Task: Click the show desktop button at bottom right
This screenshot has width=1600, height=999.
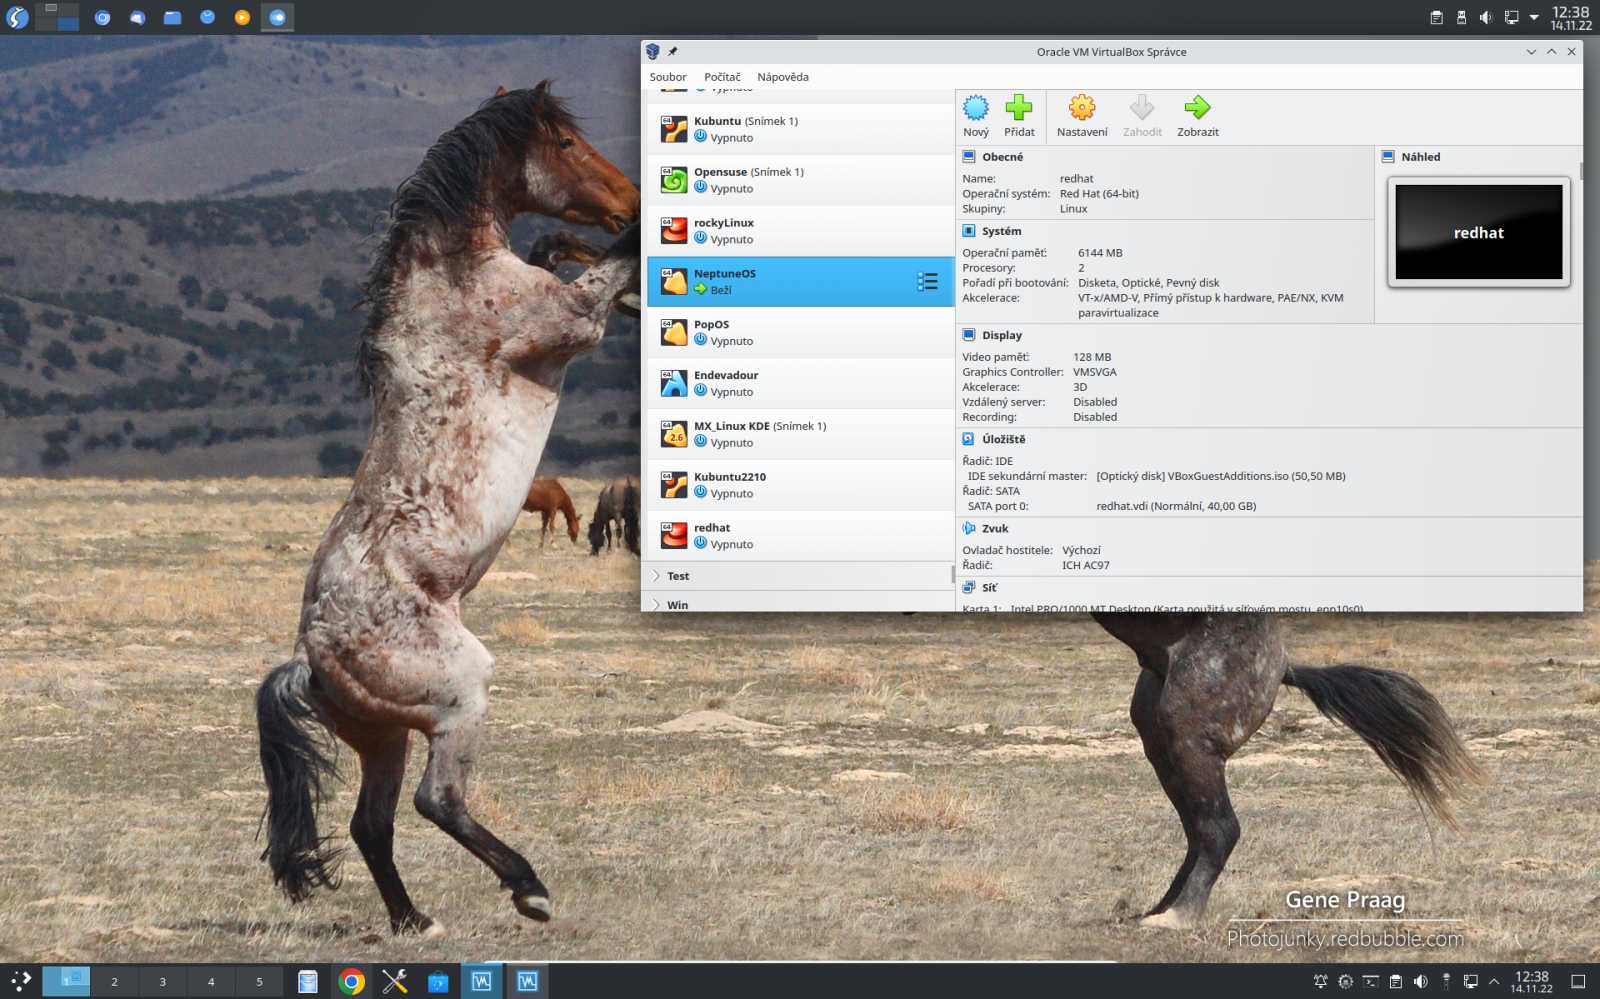Action: (1578, 981)
